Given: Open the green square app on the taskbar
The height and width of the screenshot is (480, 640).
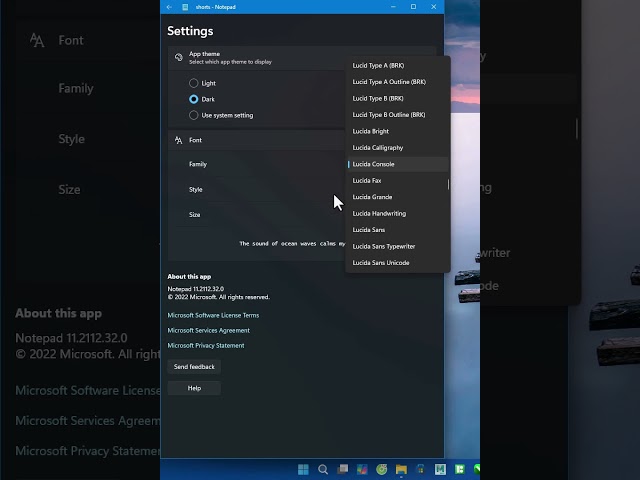Looking at the screenshot, I should [460, 469].
